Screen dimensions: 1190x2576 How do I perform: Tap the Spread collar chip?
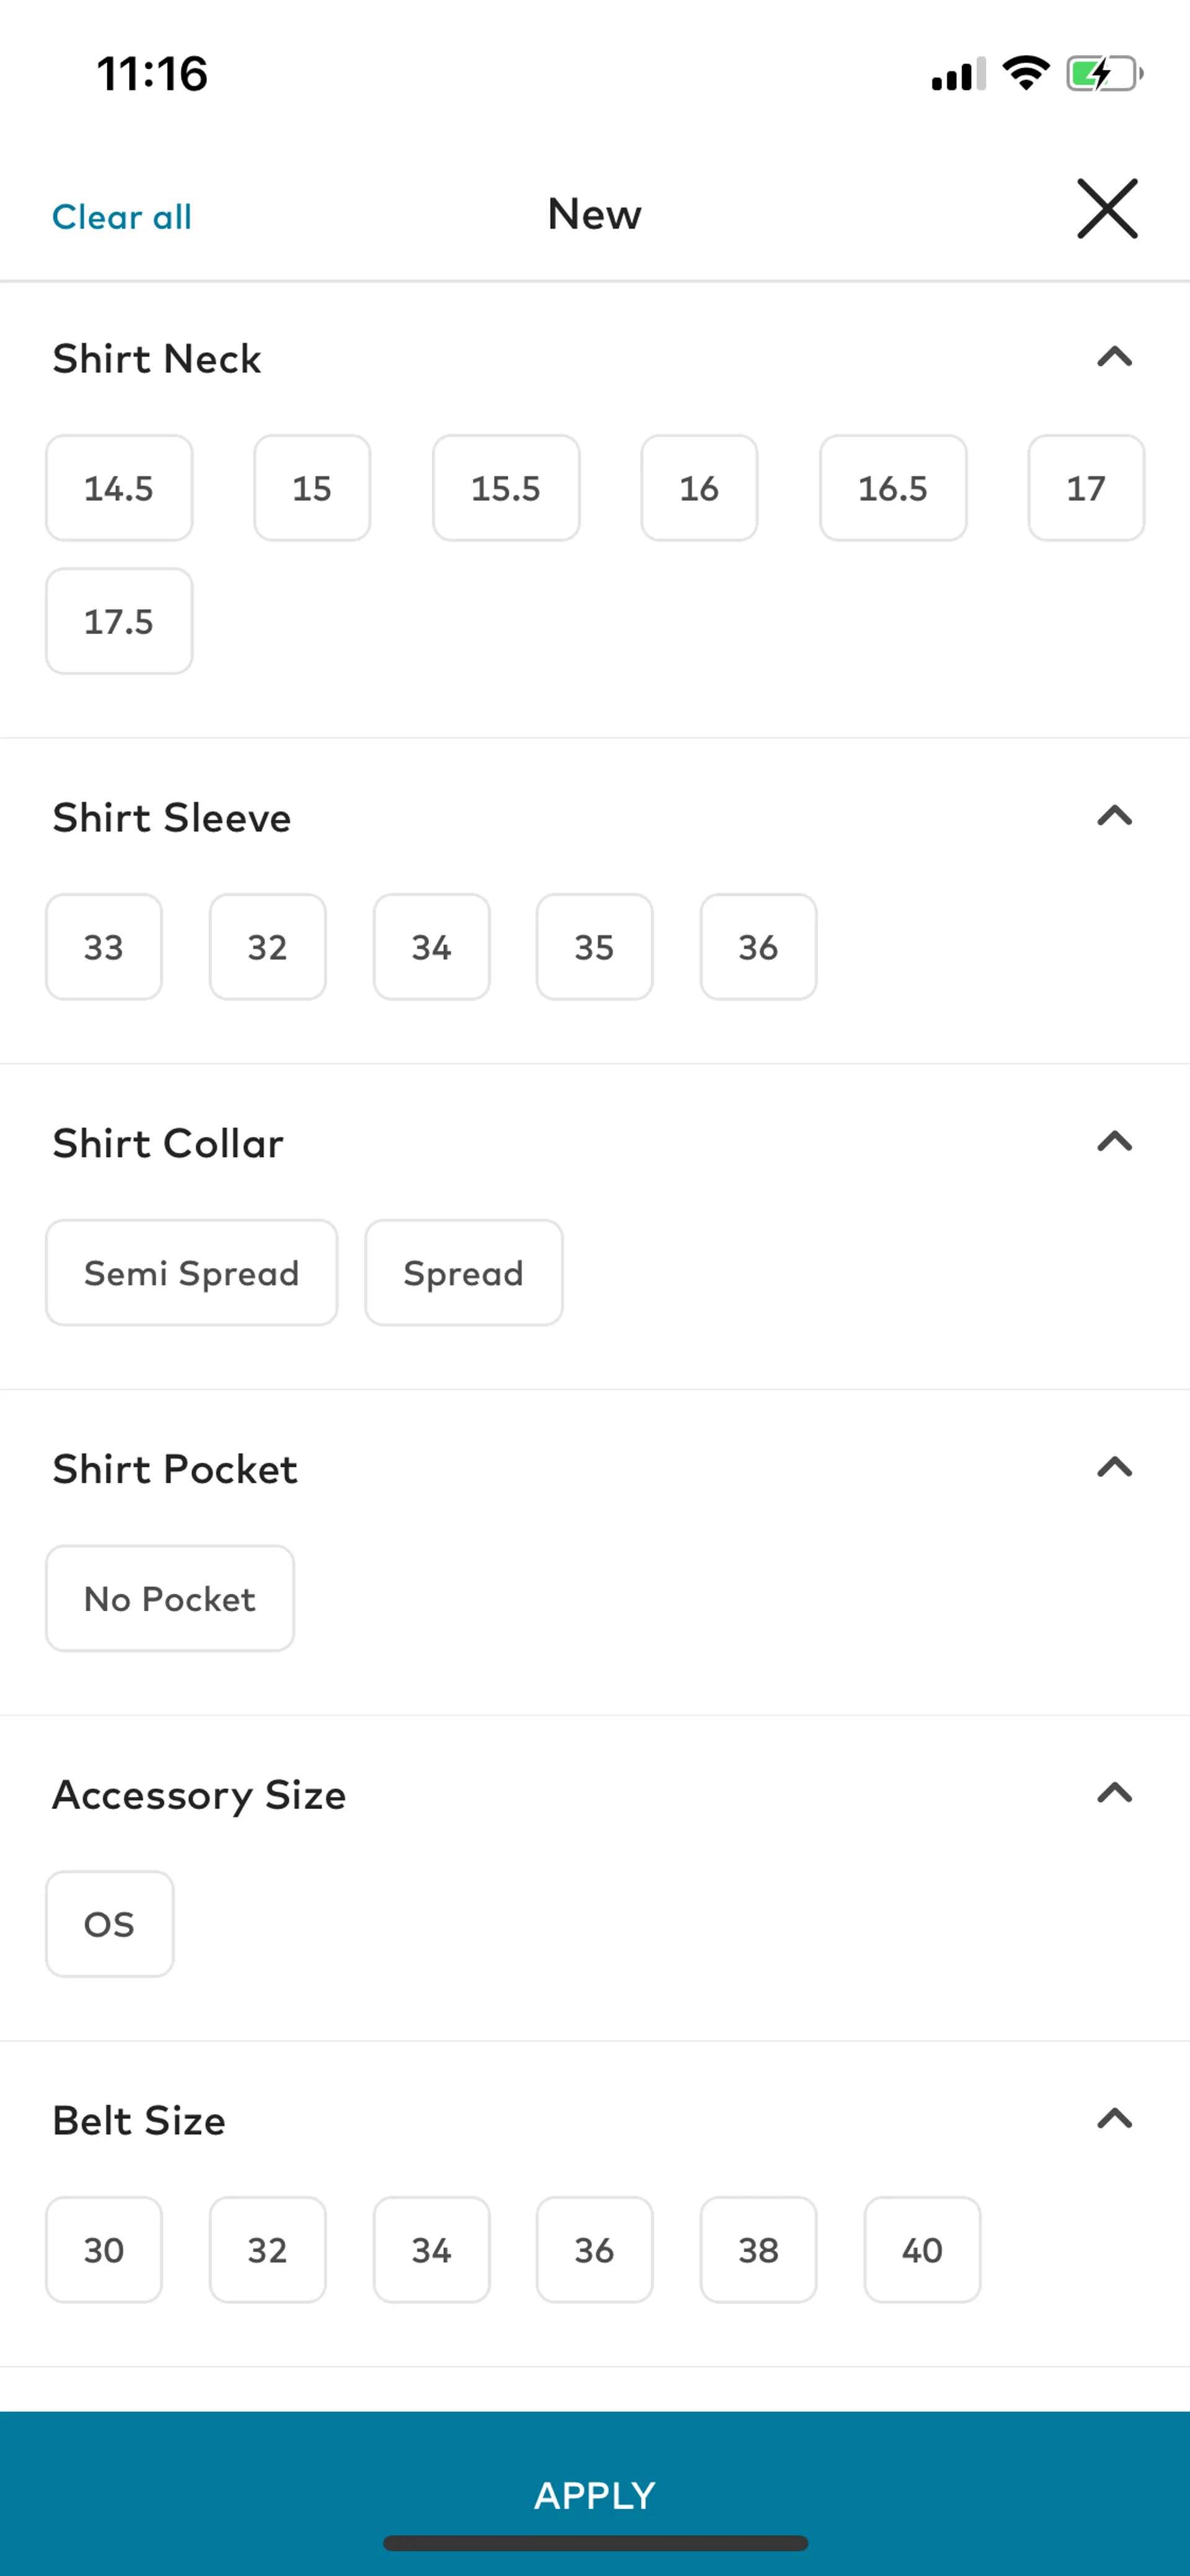pos(463,1273)
